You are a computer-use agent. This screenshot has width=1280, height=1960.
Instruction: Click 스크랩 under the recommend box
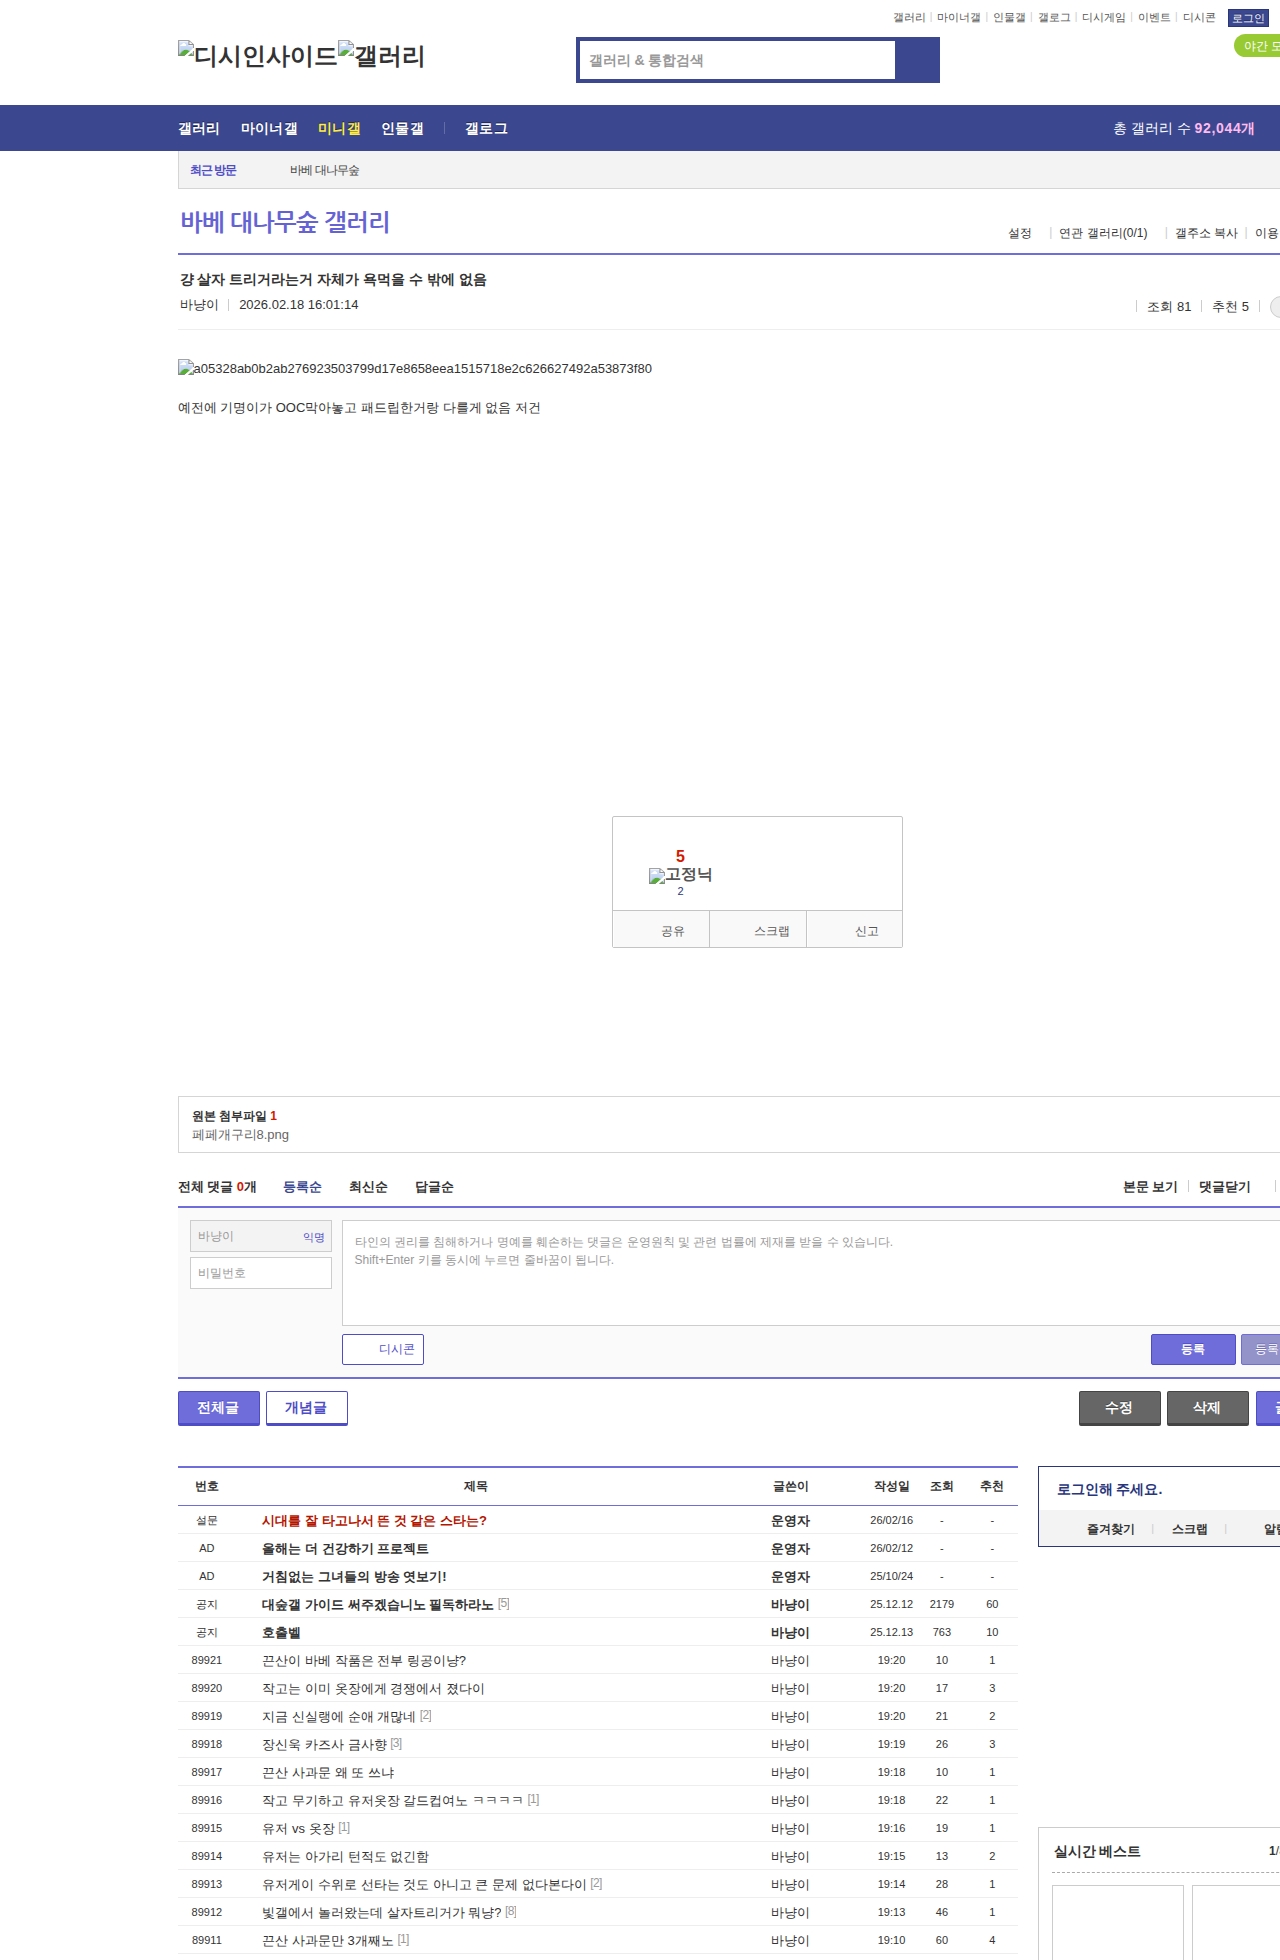(x=758, y=930)
